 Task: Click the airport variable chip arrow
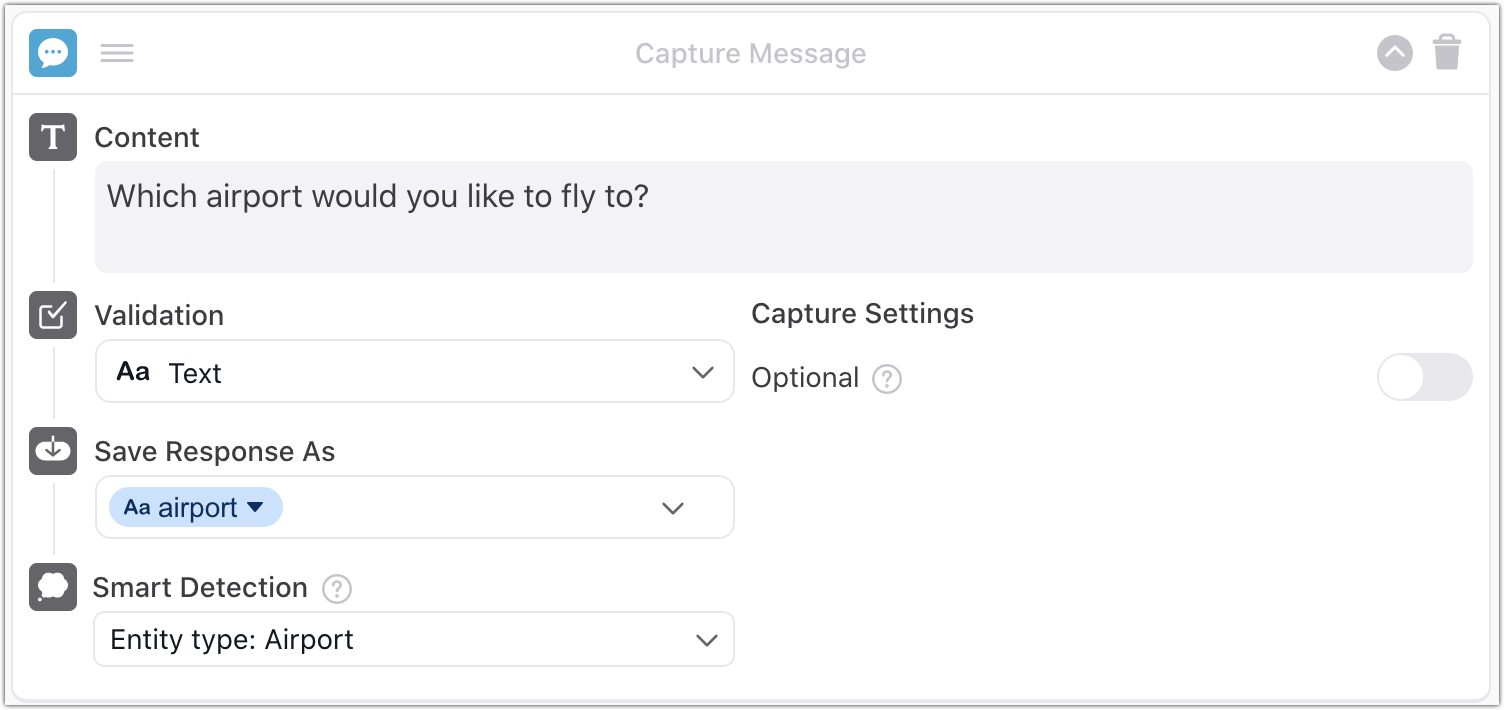[x=256, y=508]
